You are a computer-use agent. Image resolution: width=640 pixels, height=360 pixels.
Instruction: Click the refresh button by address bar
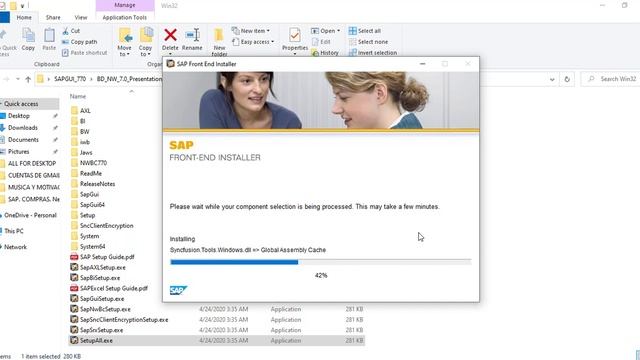[567, 79]
